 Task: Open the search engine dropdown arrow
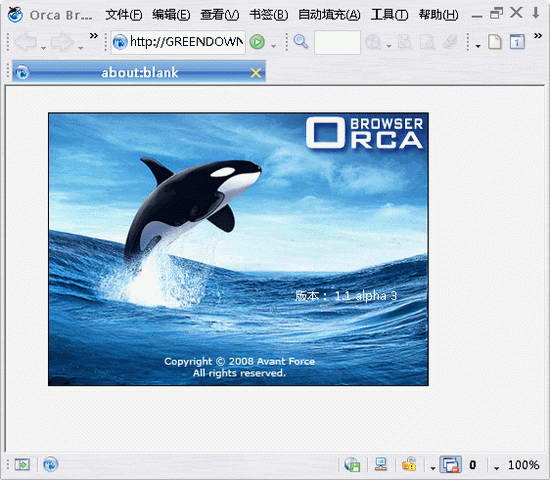tap(389, 46)
